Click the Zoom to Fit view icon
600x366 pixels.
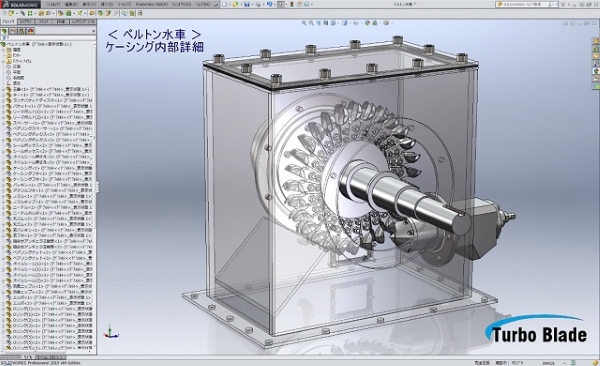click(x=304, y=23)
